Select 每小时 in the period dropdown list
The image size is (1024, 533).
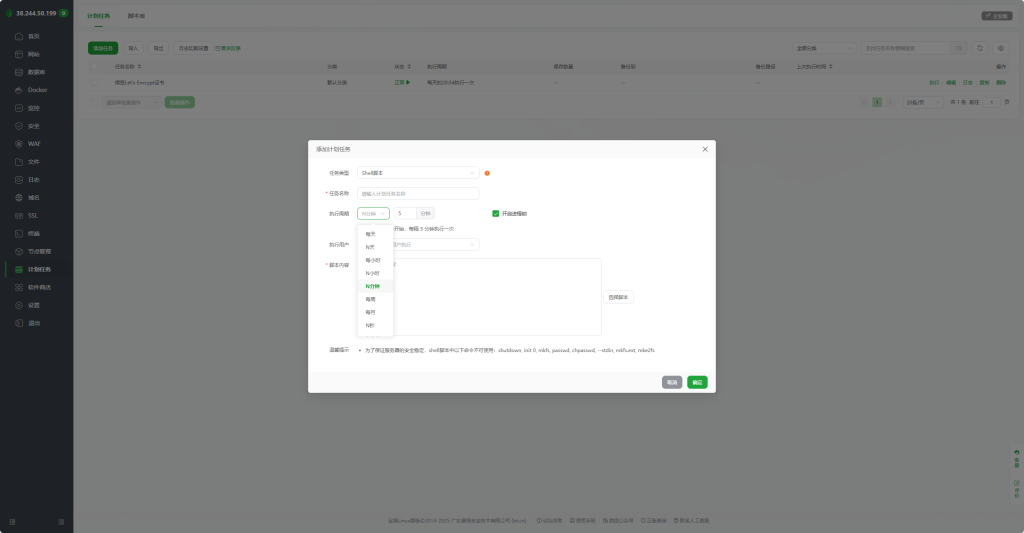click(375, 260)
